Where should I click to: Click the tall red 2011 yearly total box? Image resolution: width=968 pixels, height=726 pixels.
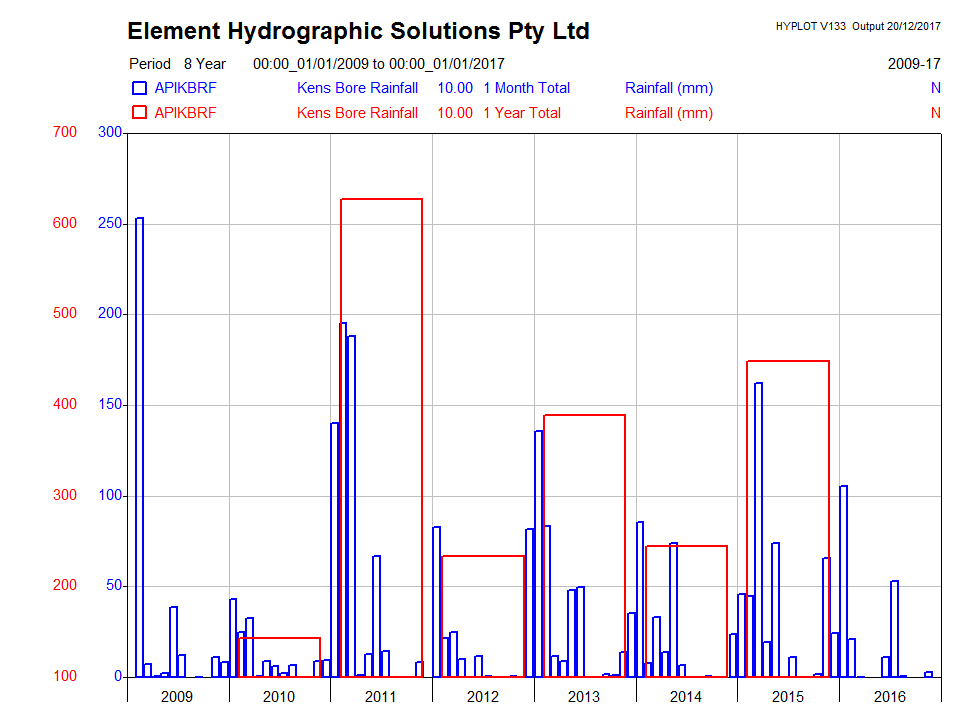(381, 199)
